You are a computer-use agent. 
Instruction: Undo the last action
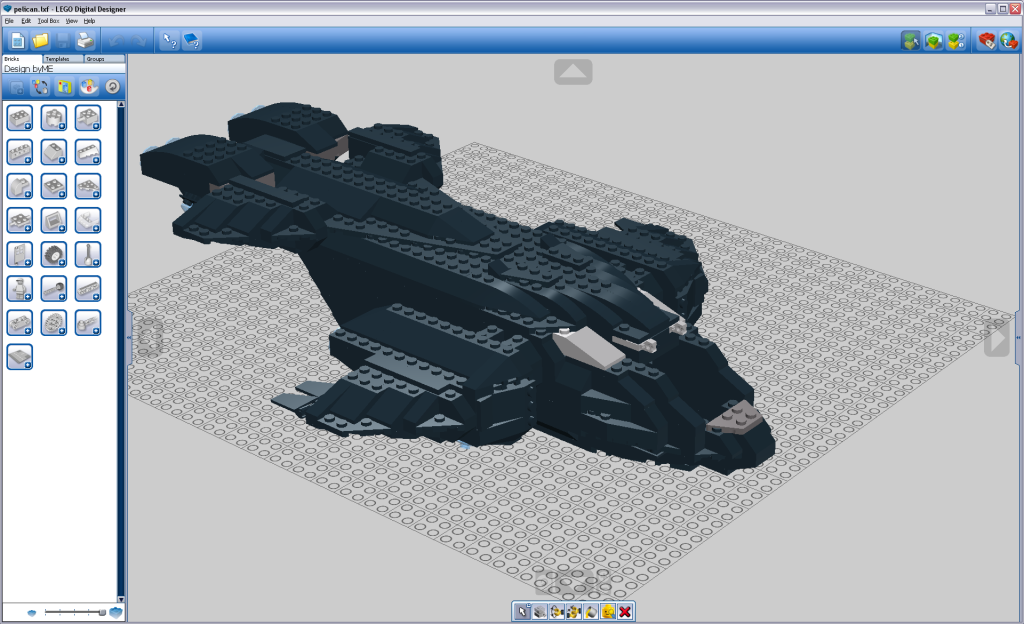click(x=116, y=40)
